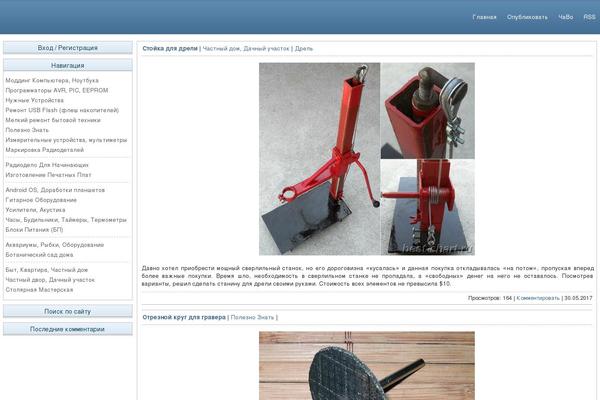Screen dimensions: 600x400
Task: Click the Комментировать link
Action: coord(538,298)
